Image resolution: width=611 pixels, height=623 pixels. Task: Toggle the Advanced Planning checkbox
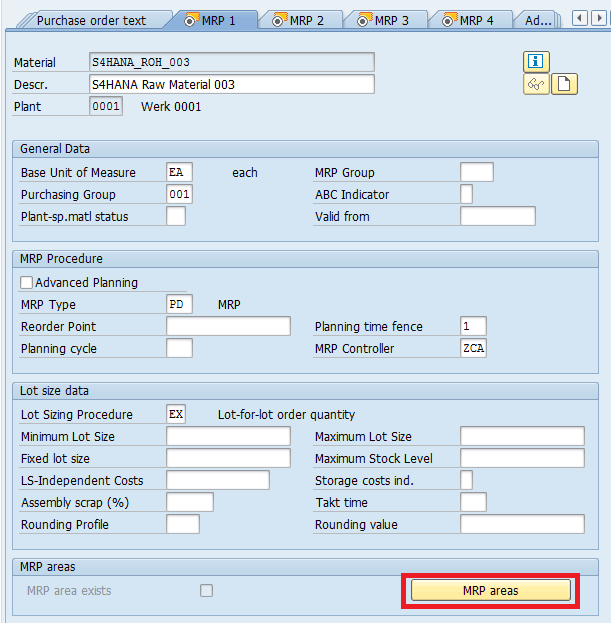[x=26, y=282]
